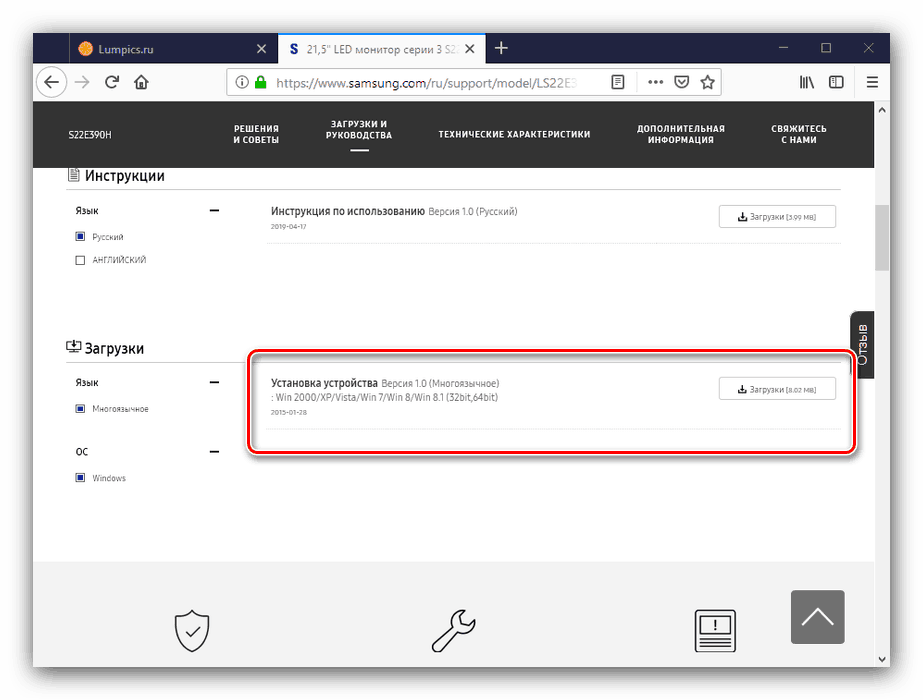Click the 2015-01-28 driver date

tap(288, 412)
